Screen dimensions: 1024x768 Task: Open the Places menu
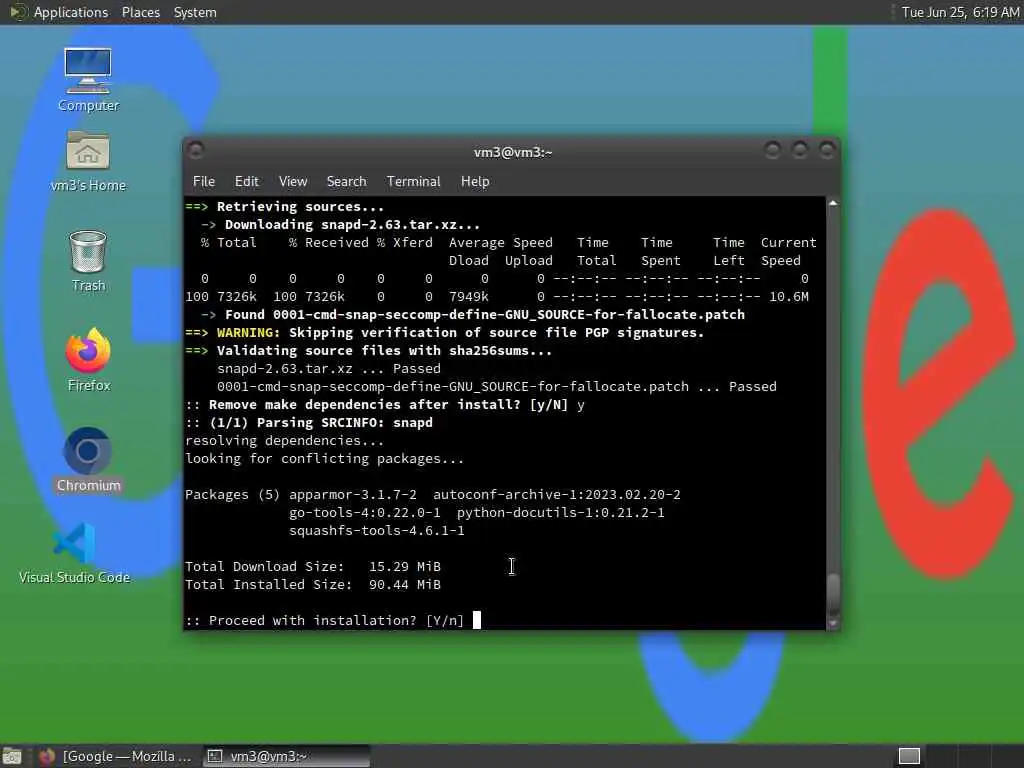(140, 12)
